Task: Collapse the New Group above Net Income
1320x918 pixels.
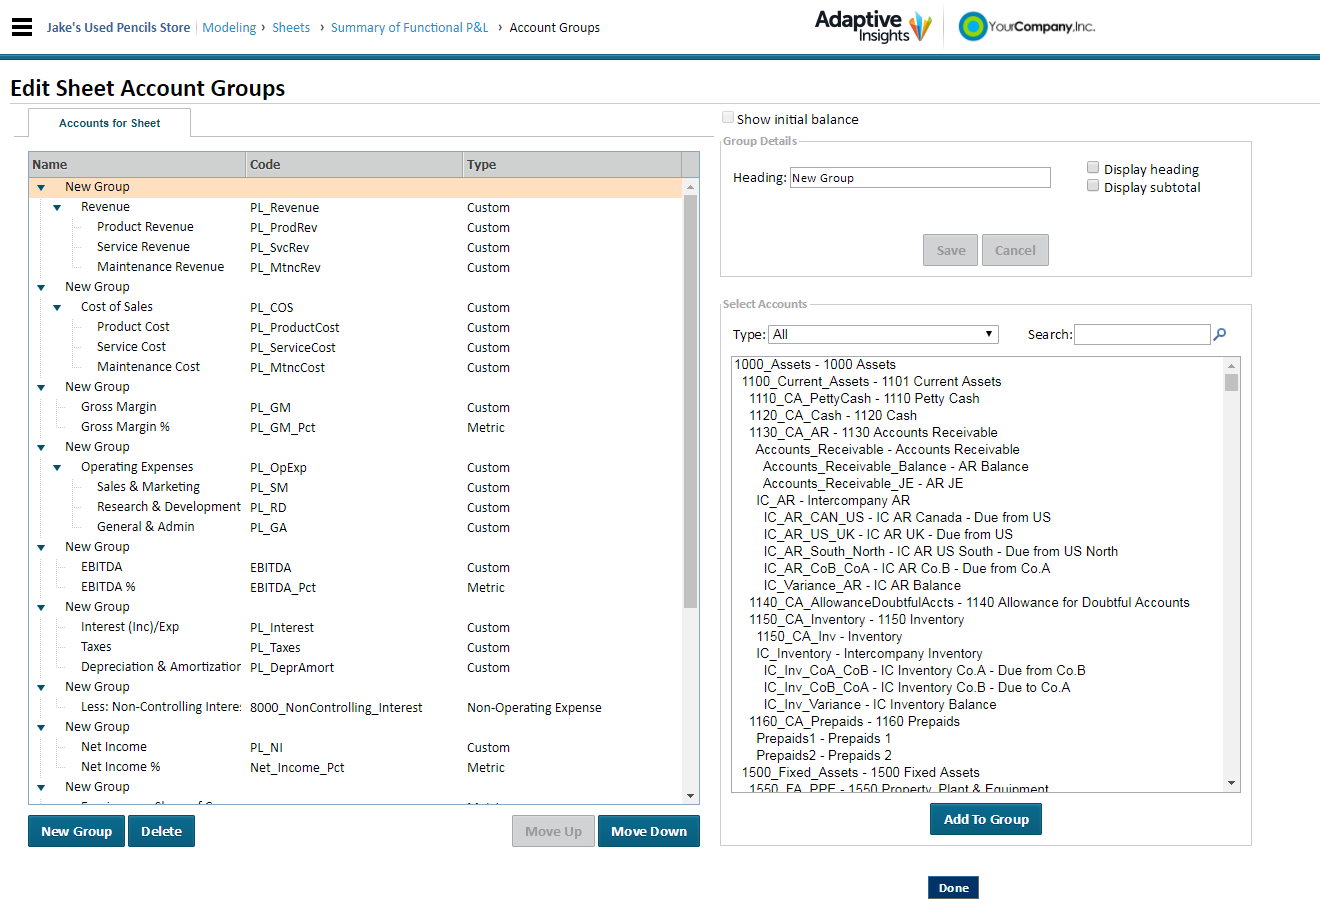Action: [x=41, y=728]
